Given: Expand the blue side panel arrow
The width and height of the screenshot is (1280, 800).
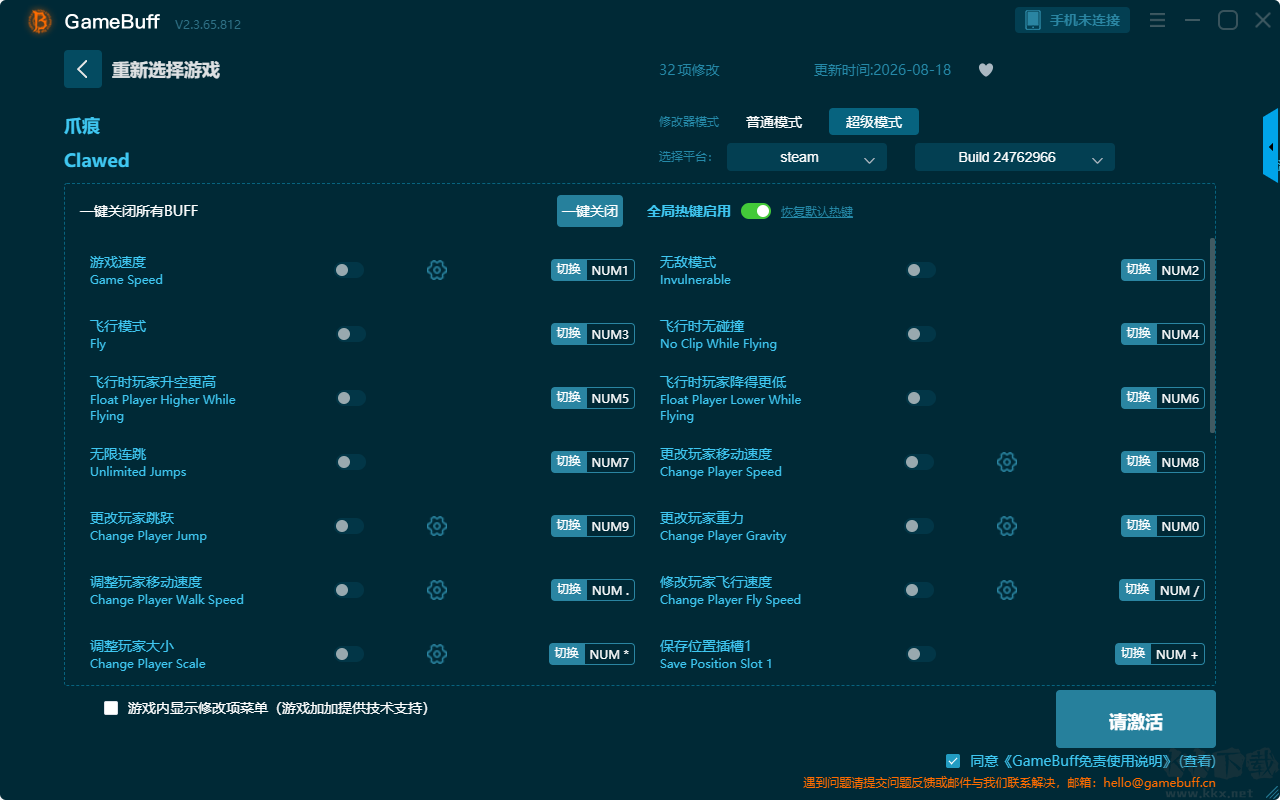Looking at the screenshot, I should [1271, 146].
